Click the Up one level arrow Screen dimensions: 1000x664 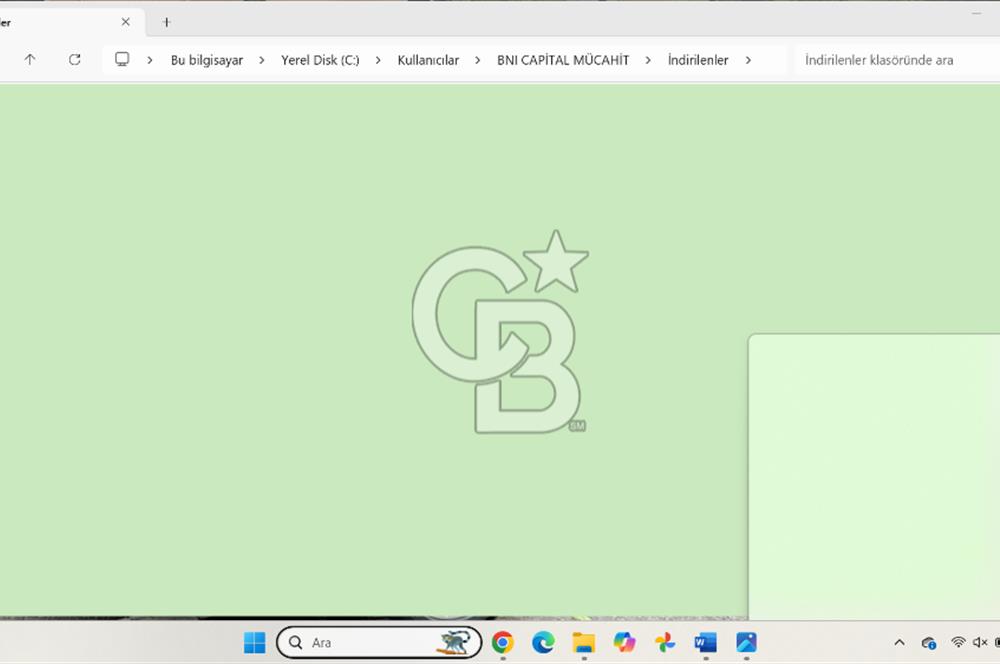coord(30,60)
